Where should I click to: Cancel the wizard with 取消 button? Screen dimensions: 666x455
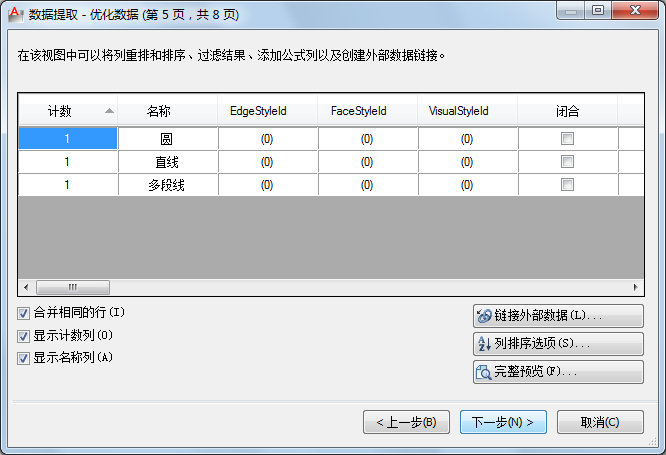coord(600,422)
